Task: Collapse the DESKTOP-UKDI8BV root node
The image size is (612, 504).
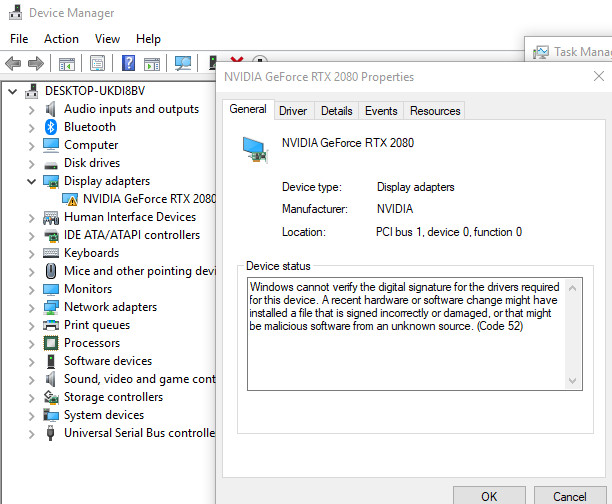Action: click(12, 92)
